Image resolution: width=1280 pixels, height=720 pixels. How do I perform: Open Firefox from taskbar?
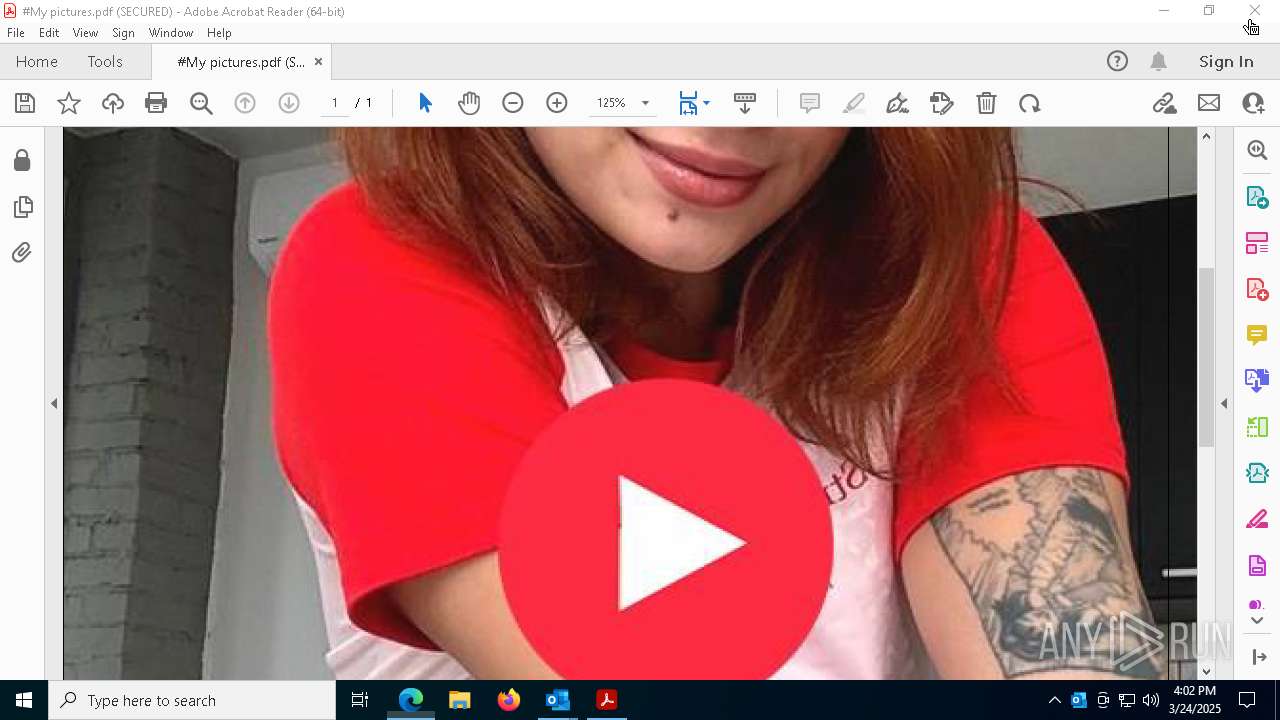tap(509, 700)
